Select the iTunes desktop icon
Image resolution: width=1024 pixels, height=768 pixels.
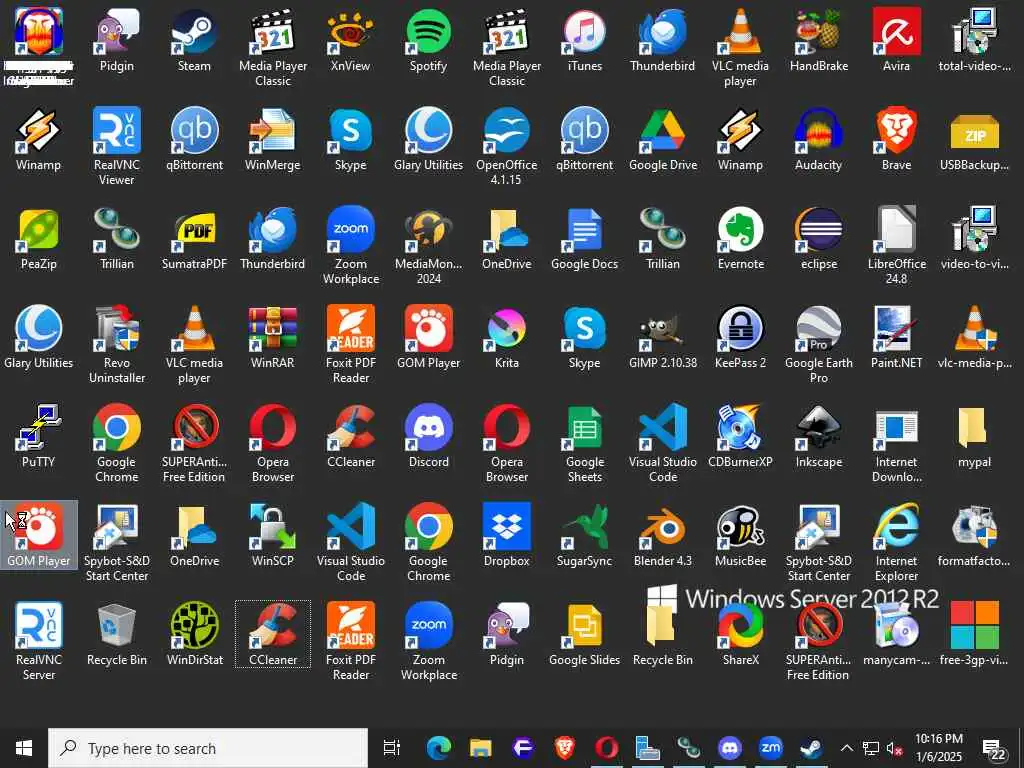[584, 40]
